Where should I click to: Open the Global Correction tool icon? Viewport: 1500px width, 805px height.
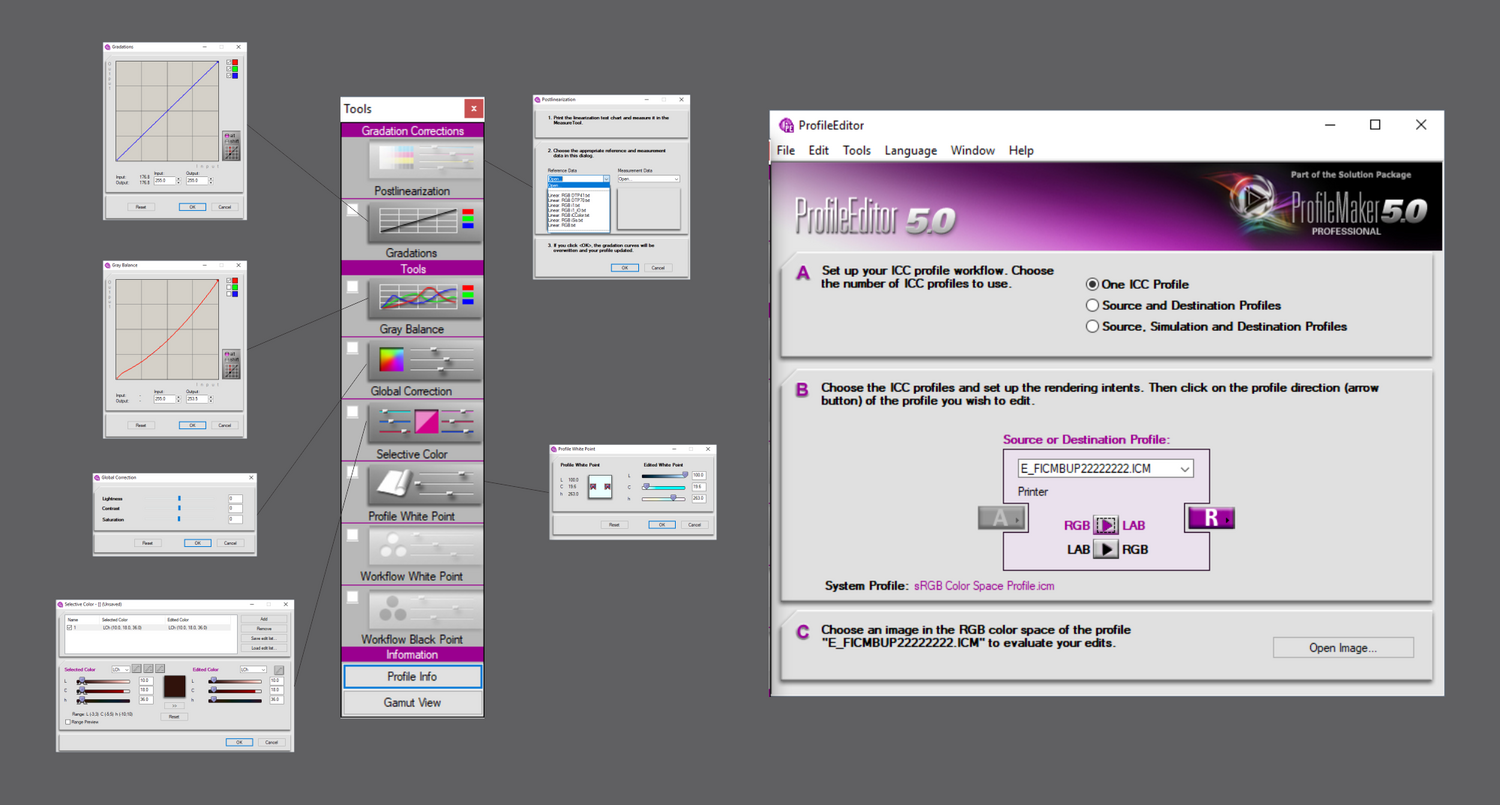[424, 361]
